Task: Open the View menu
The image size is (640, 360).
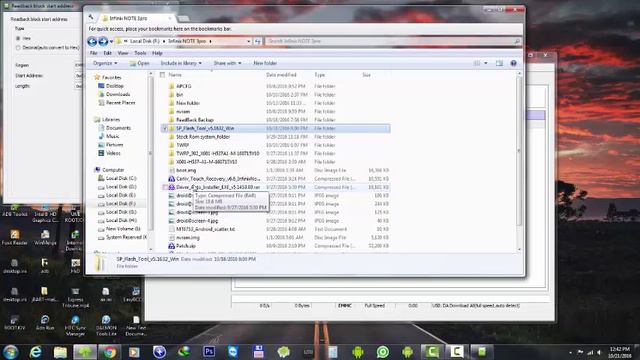Action: [x=123, y=53]
